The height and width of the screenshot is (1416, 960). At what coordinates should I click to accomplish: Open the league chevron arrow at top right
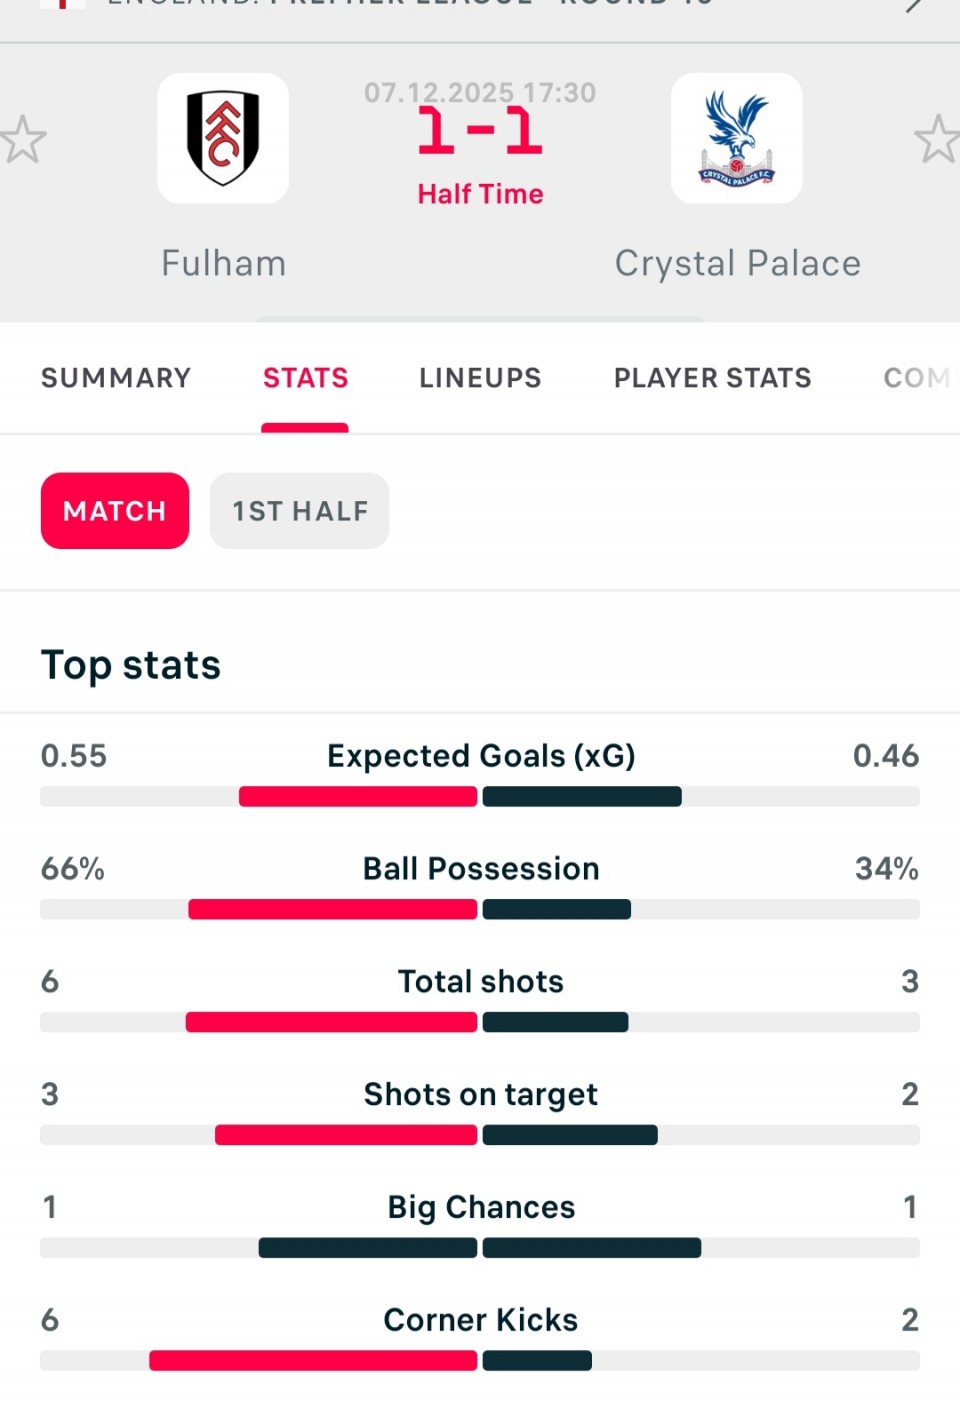tap(915, 5)
